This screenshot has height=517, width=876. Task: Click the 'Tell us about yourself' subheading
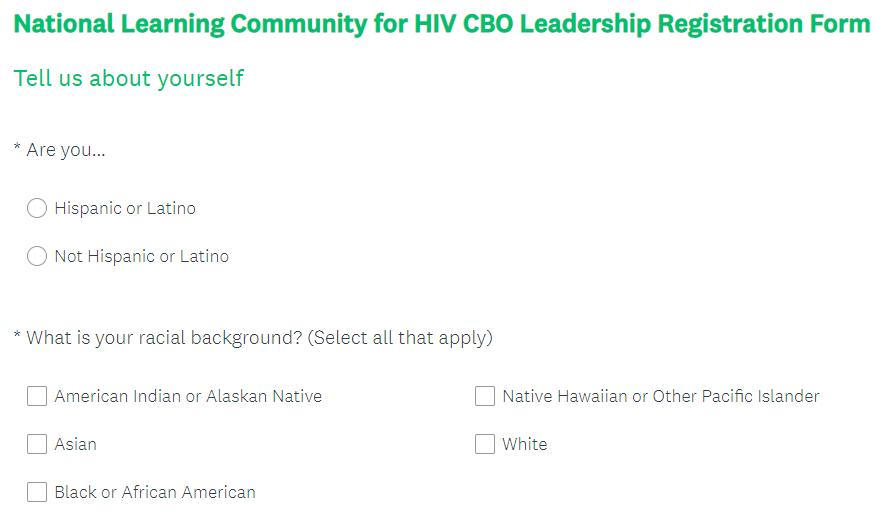128,78
